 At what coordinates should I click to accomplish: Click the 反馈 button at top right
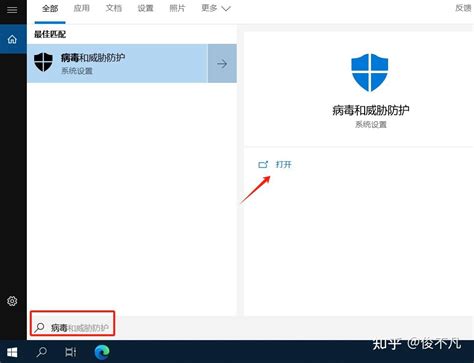click(x=464, y=8)
